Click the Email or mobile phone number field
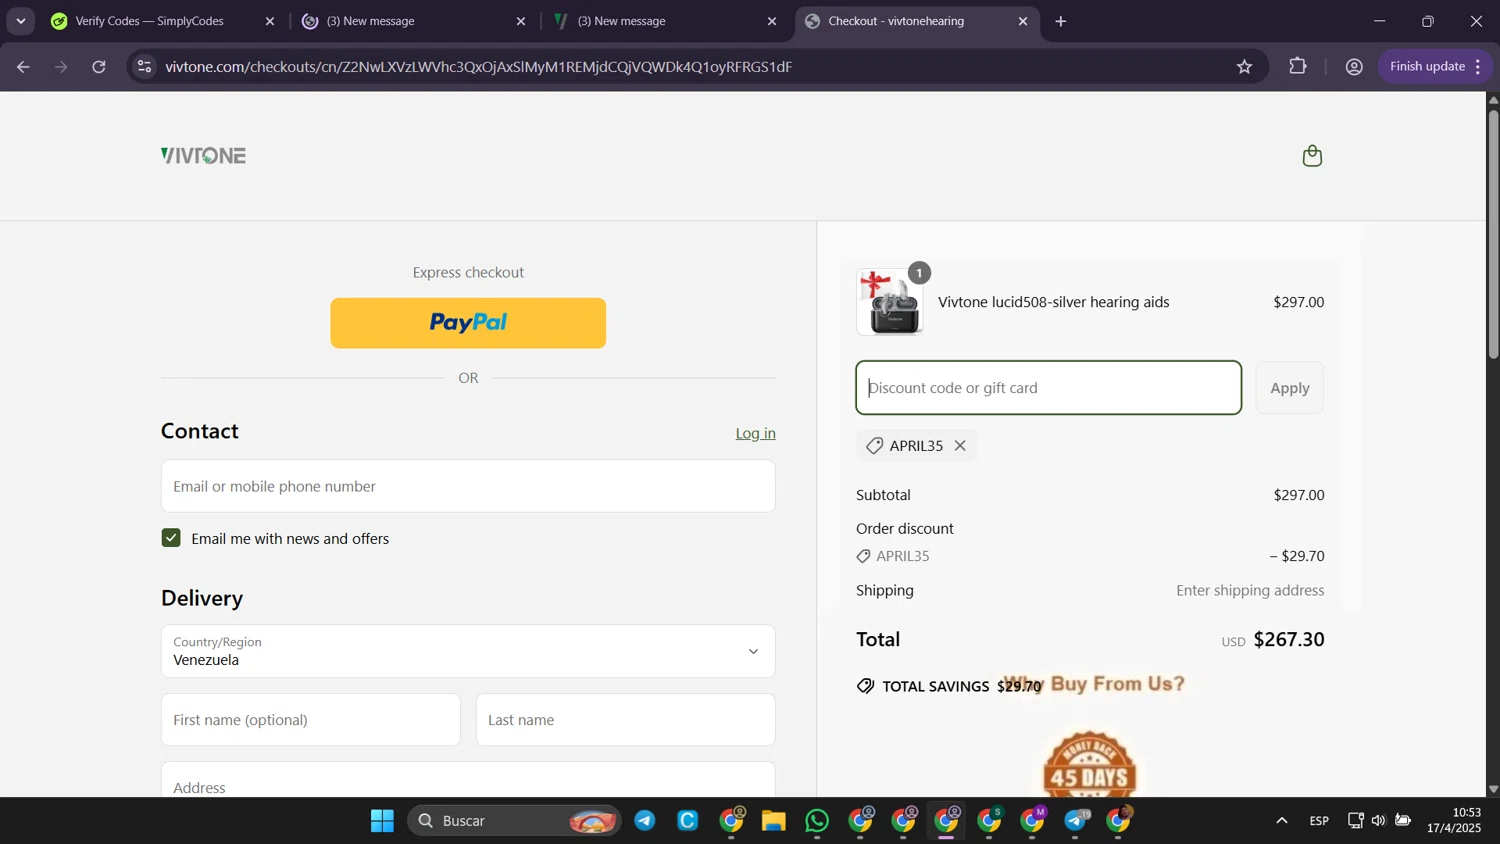 click(468, 486)
